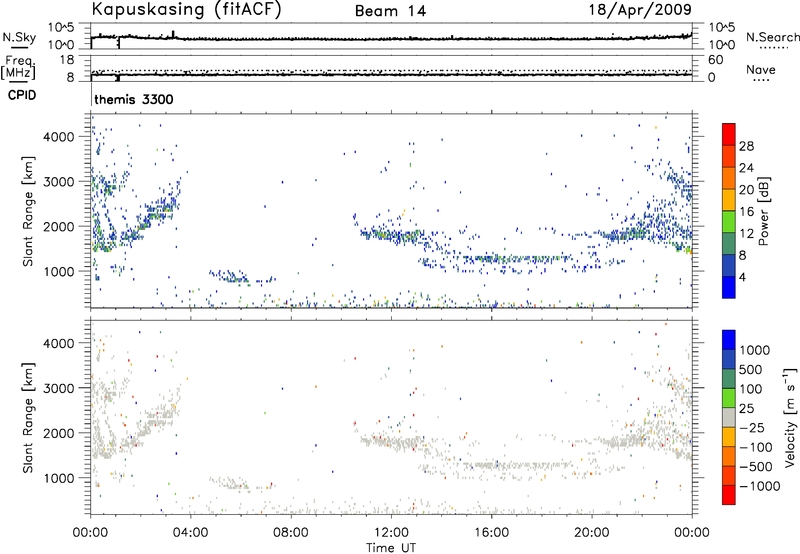
Task: Select the 'Power [dB]' colorbar label
Action: pos(763,211)
